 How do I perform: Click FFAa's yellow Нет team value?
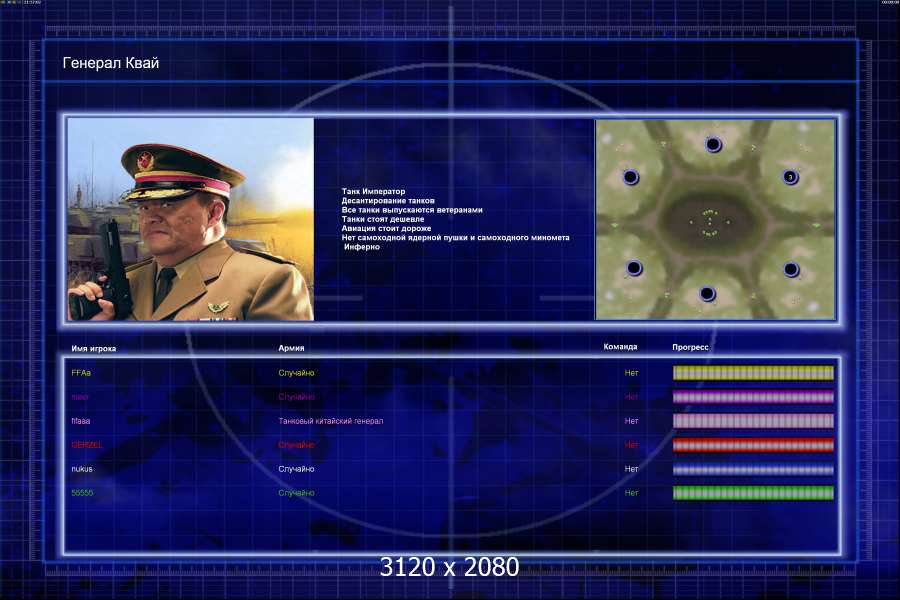[x=631, y=373]
